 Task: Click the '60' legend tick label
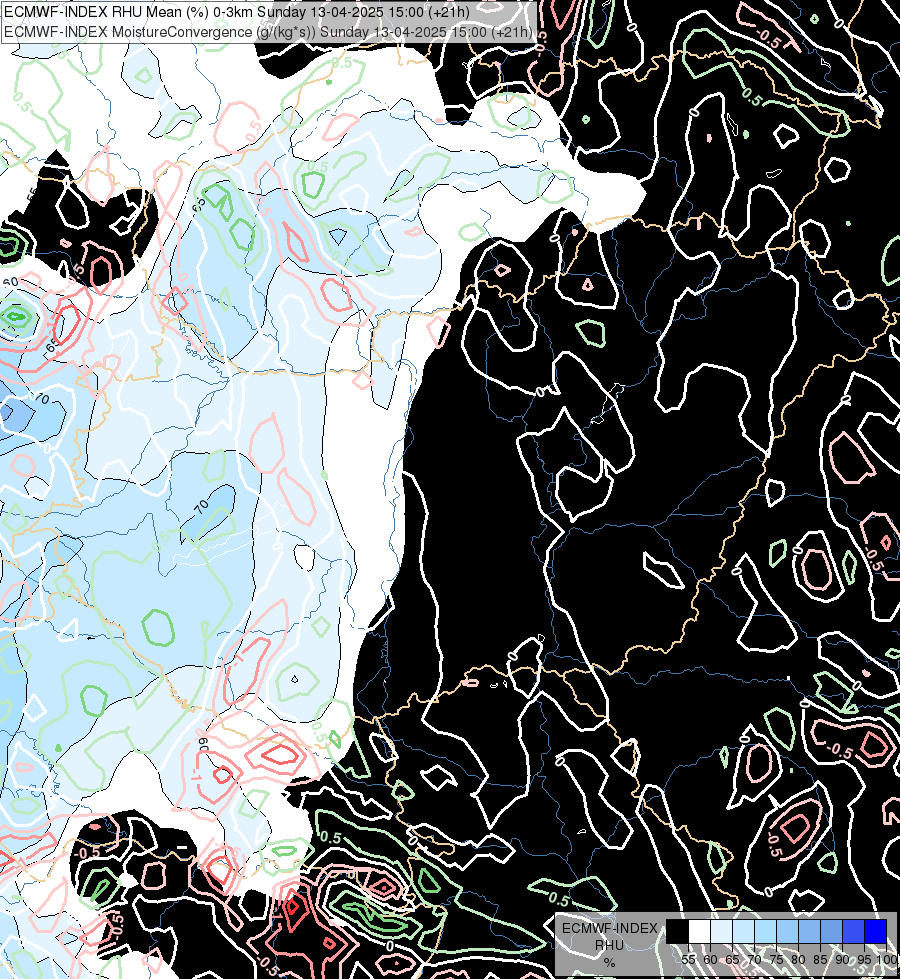710,960
